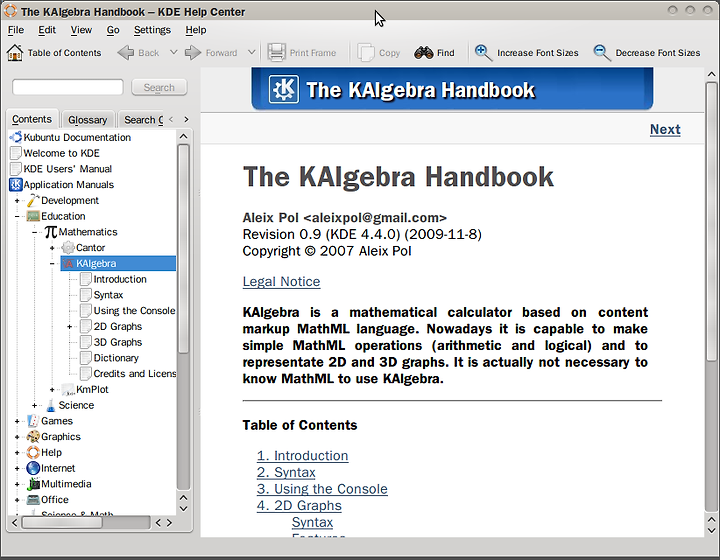The height and width of the screenshot is (560, 720).
Task: Click the KDE logo in handbook banner
Action: 284,89
